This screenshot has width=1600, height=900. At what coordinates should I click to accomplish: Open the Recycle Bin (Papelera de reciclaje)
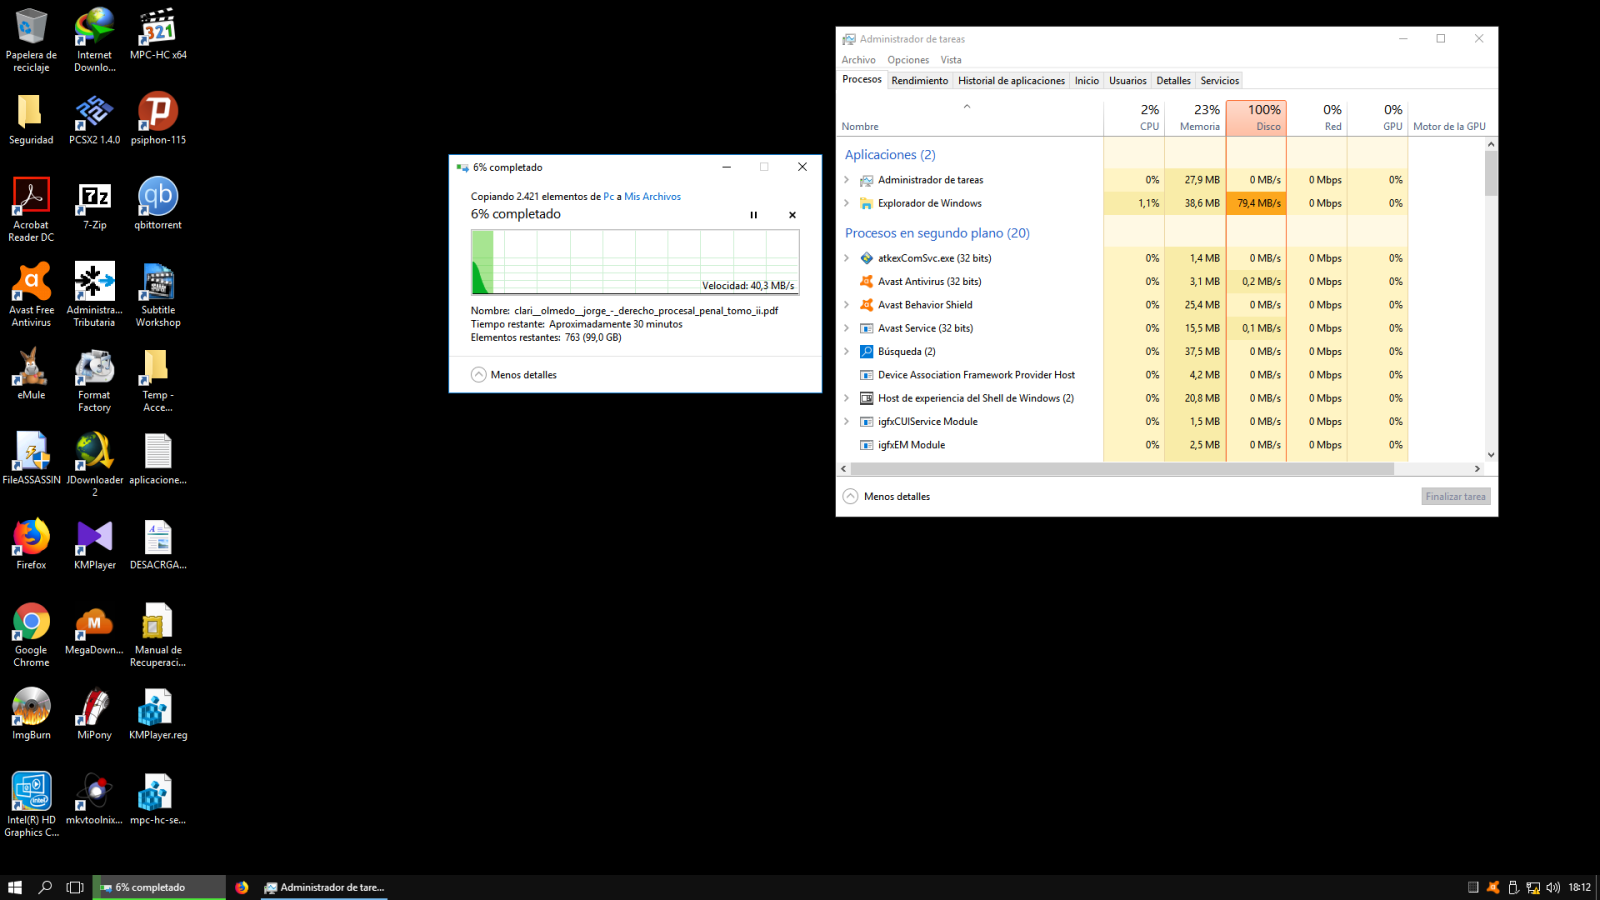[x=31, y=28]
